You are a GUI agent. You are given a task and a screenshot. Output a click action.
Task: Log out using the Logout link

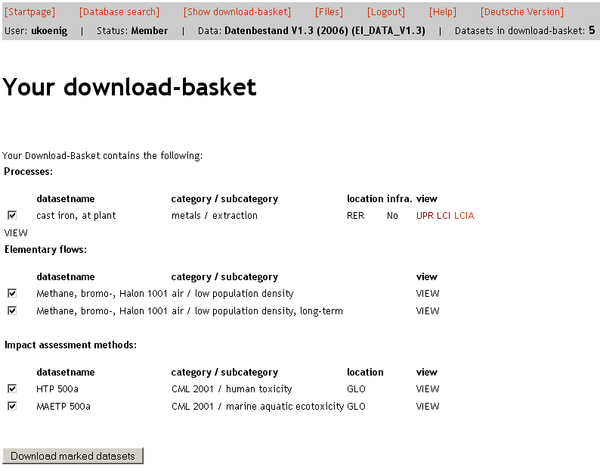pyautogui.click(x=386, y=12)
